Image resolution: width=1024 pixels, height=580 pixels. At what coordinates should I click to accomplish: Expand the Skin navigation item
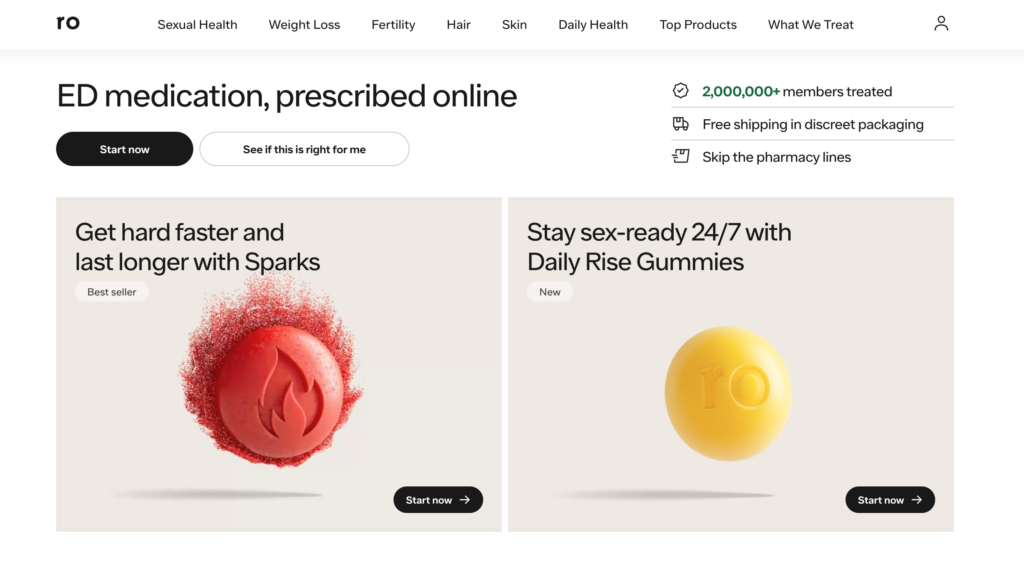coord(514,25)
